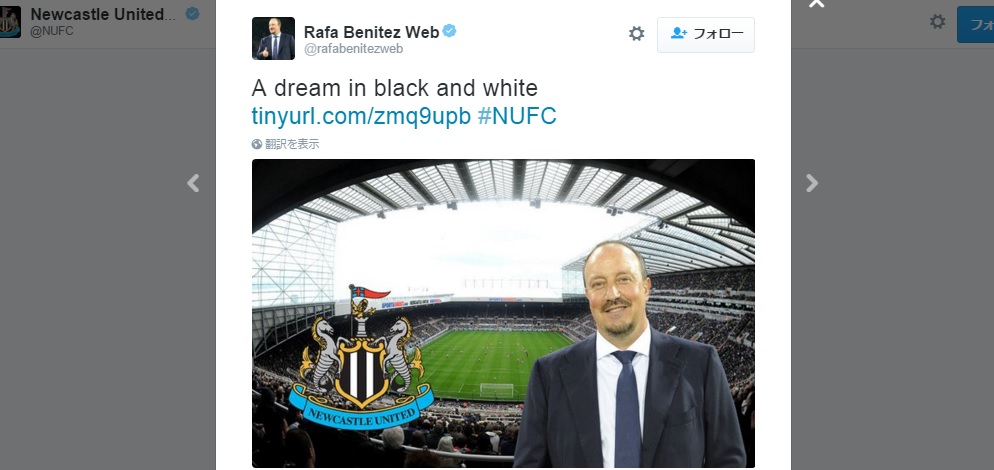
Task: Open Newcastle United profile name in header
Action: coord(105,14)
